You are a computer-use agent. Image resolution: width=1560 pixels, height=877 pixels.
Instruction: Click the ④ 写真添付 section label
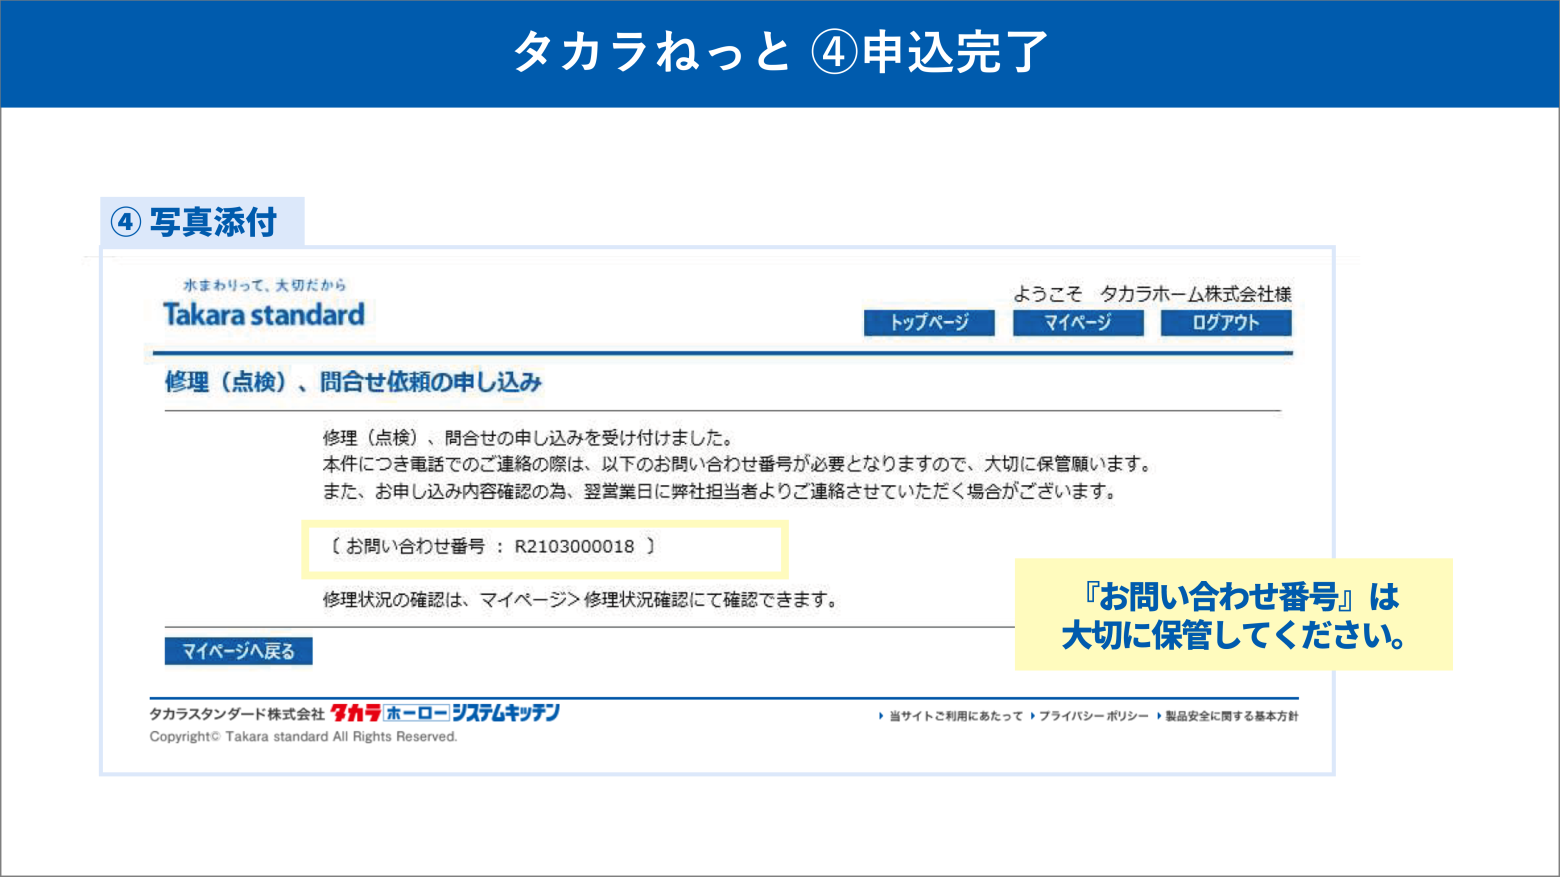pos(194,222)
